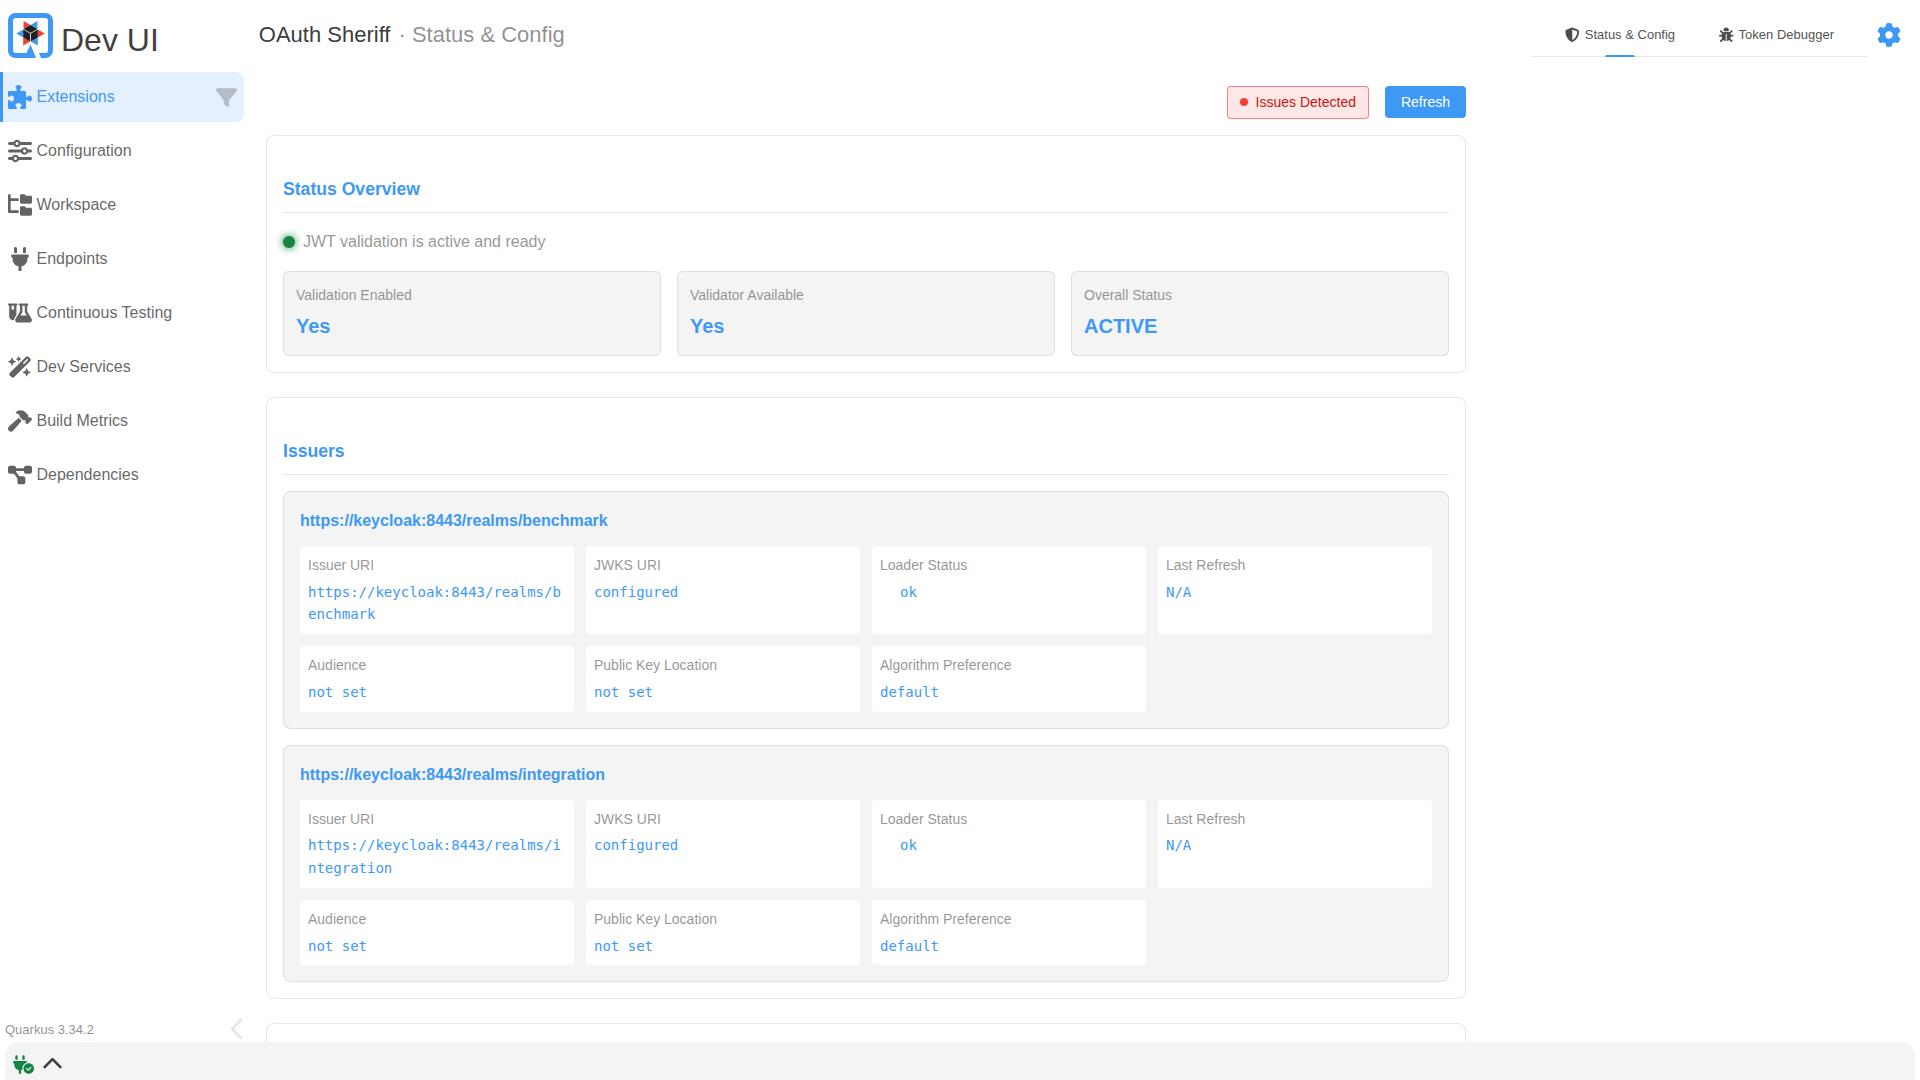Click the Endpoints plug icon
Image resolution: width=1920 pixels, height=1080 pixels.
[19, 259]
